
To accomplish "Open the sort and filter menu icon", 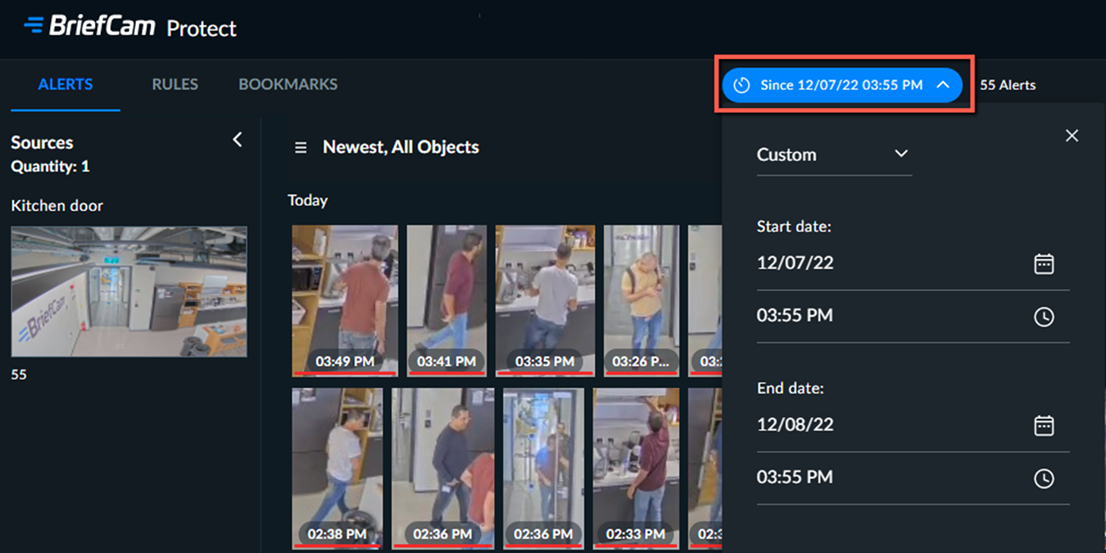I will (x=300, y=148).
